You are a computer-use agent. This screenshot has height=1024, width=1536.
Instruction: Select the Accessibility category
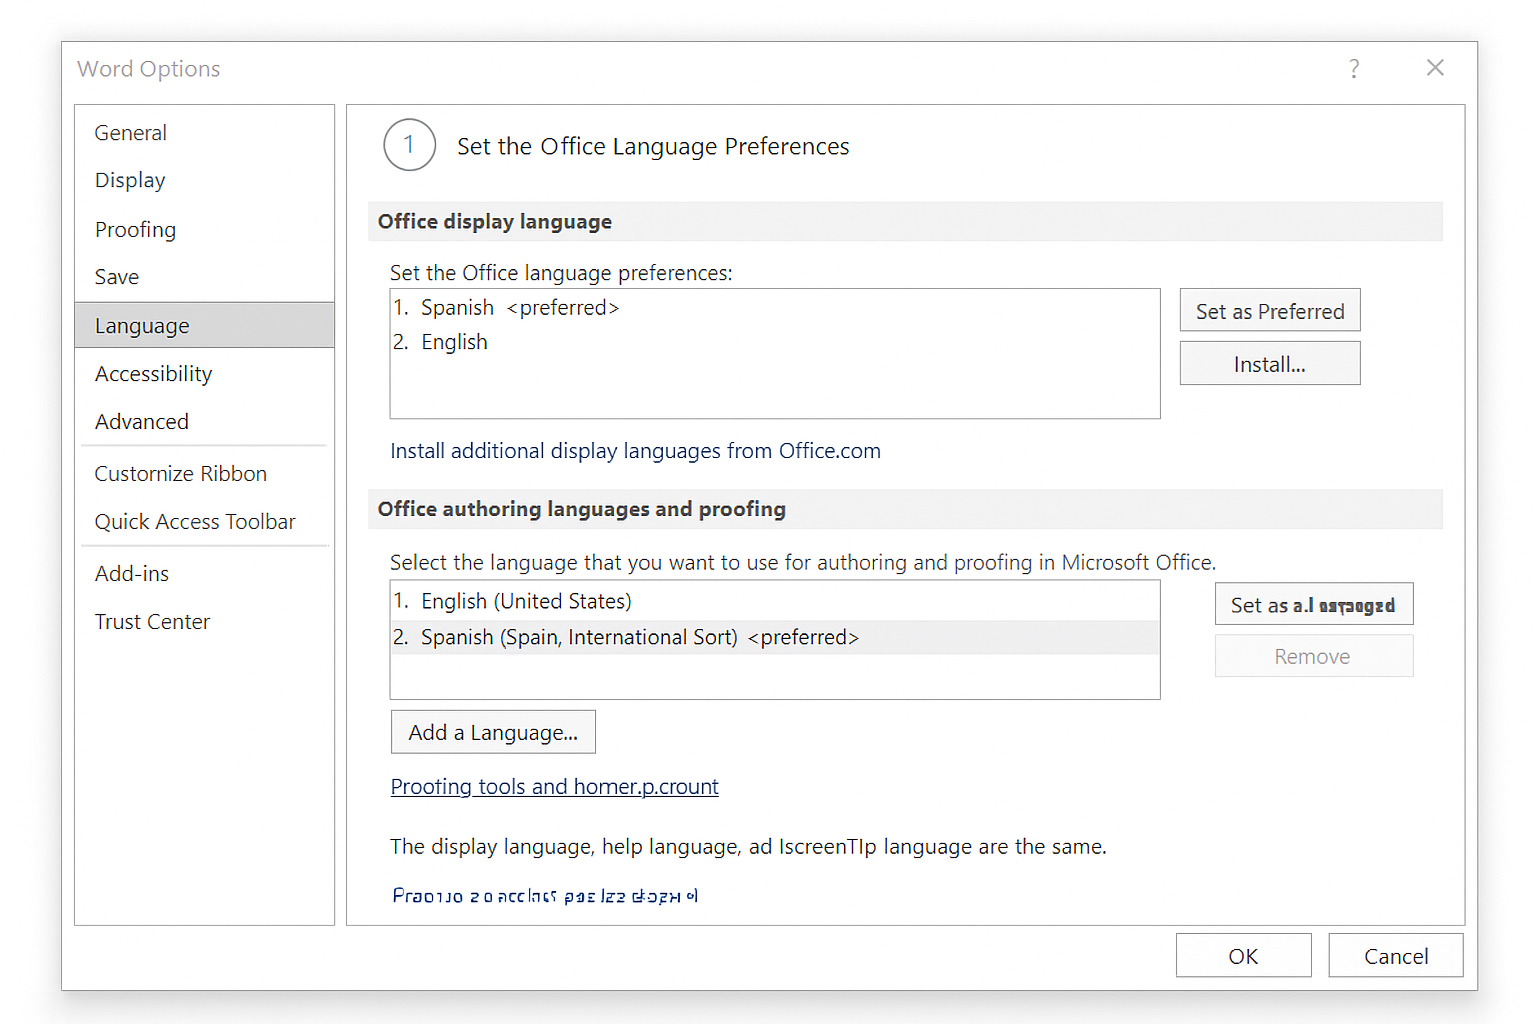point(153,374)
